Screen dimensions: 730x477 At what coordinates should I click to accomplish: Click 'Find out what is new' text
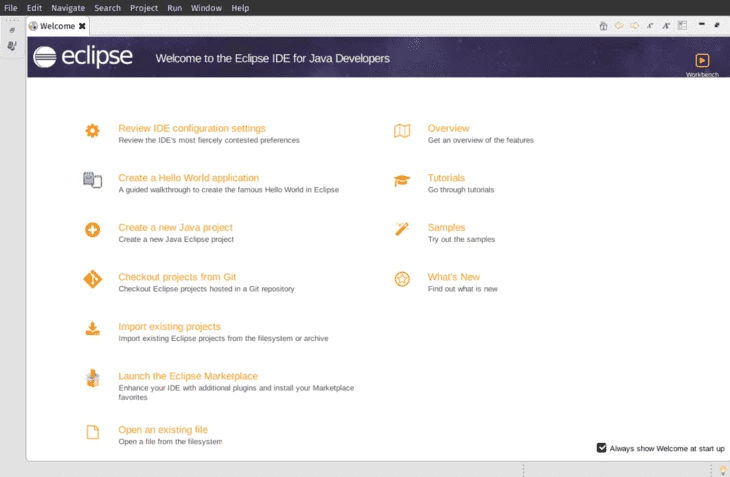click(462, 289)
